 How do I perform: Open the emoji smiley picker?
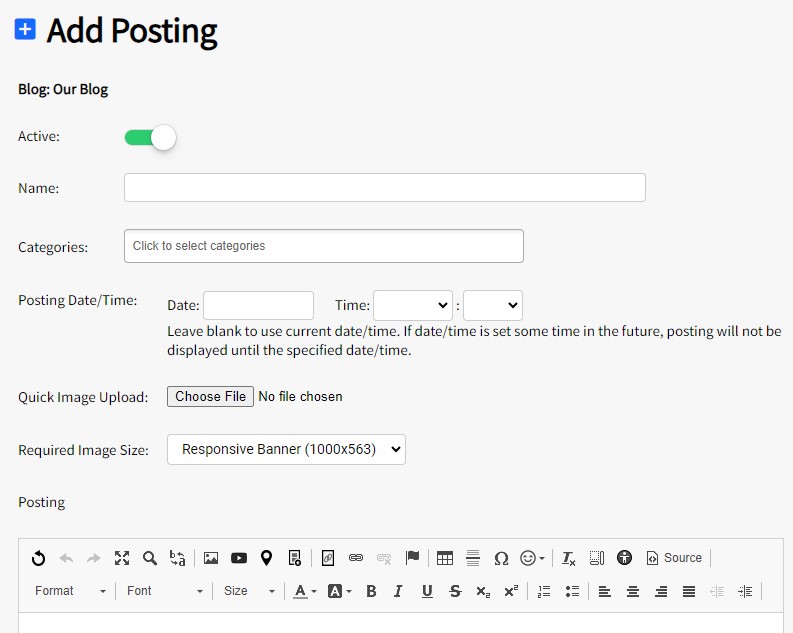(532, 558)
